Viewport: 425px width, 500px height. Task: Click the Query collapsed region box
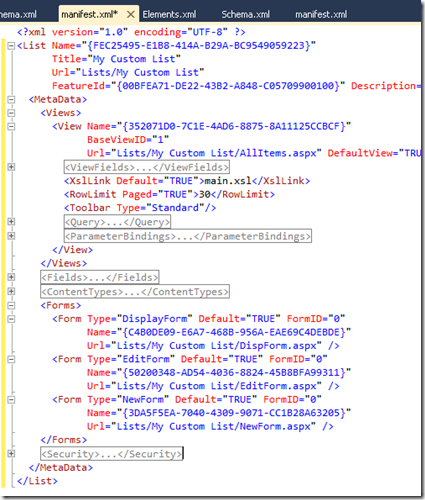click(117, 222)
